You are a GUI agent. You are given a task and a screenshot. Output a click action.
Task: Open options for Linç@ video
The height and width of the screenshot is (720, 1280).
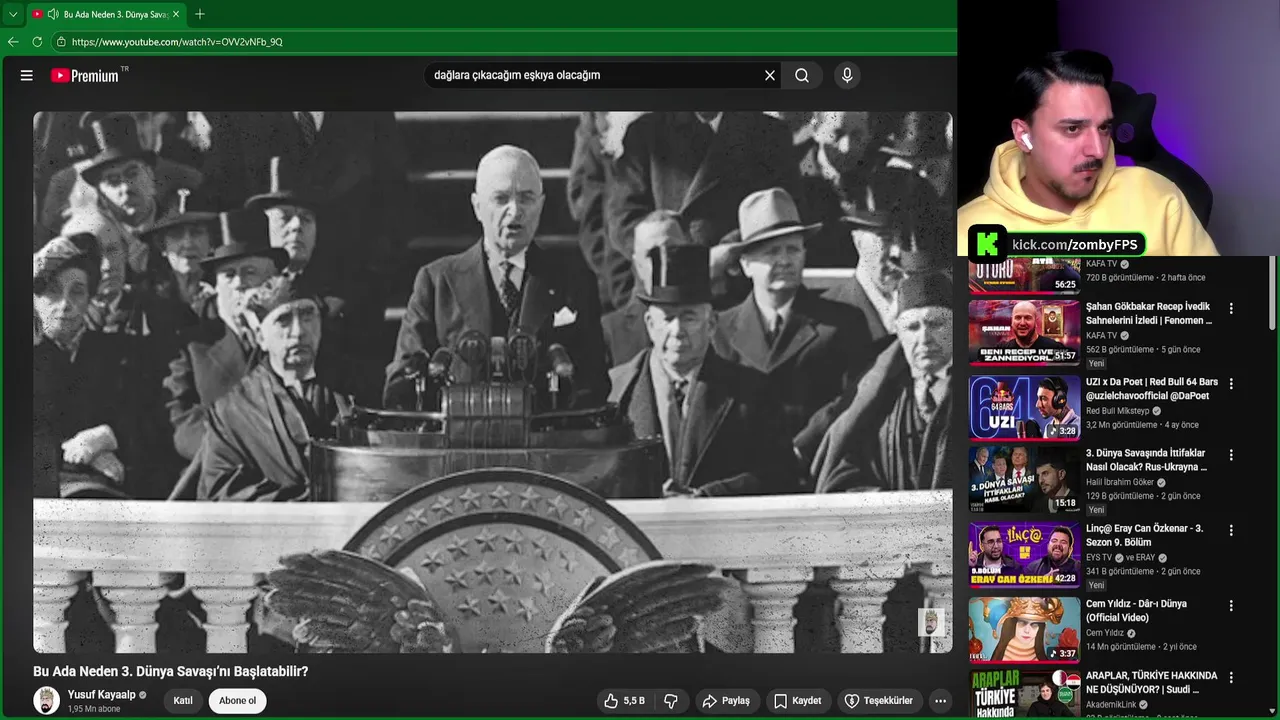(x=1231, y=530)
